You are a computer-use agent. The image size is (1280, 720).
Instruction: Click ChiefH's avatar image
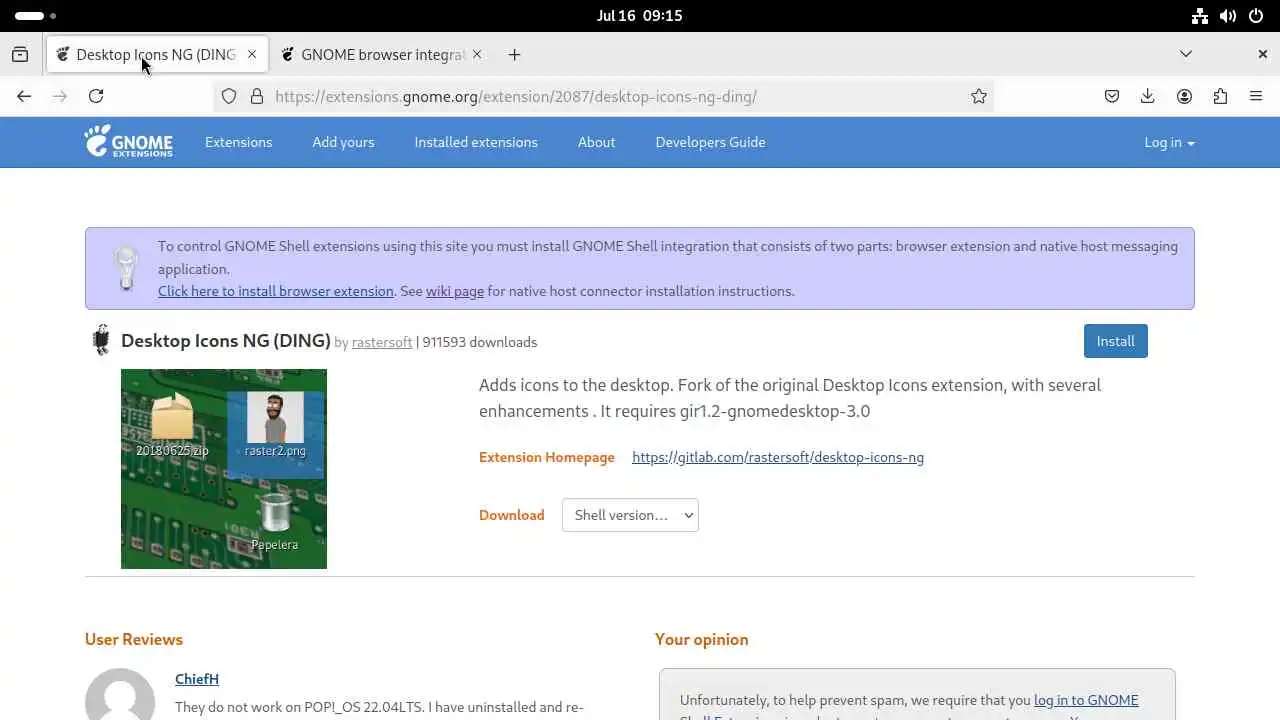[x=120, y=696]
